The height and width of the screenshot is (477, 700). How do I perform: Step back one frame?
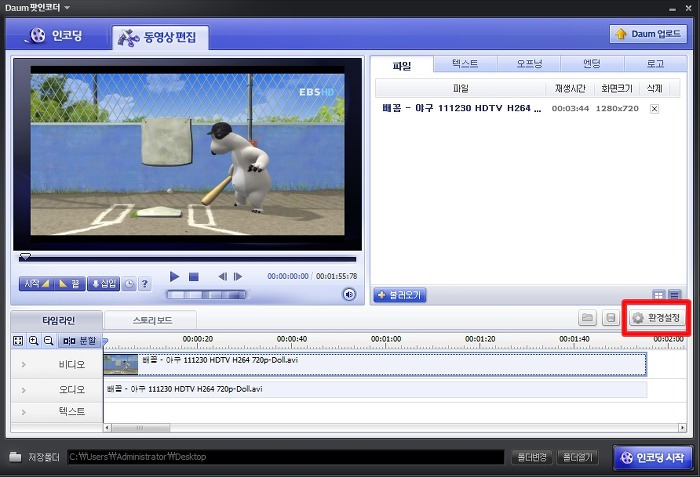tap(222, 276)
